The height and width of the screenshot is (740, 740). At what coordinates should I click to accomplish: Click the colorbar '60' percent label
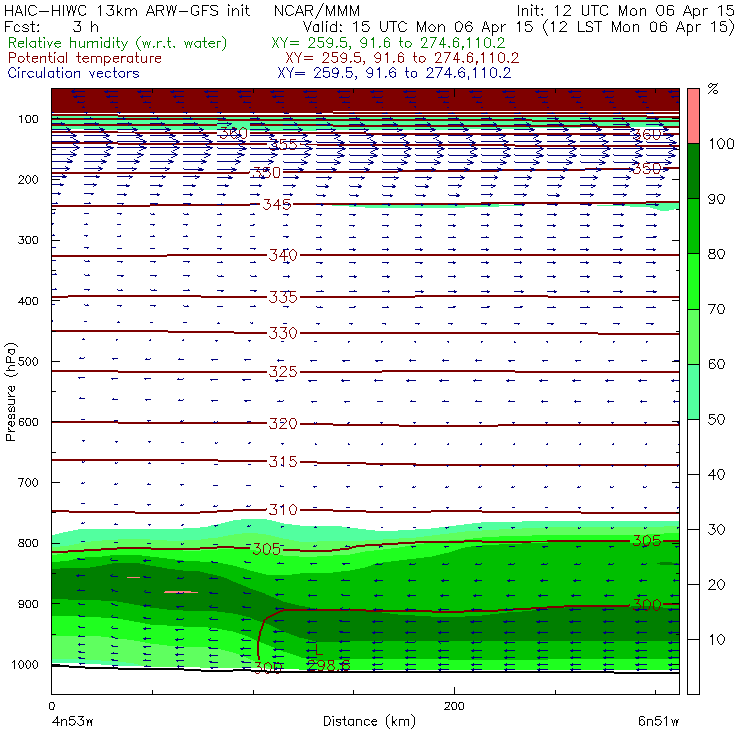pos(716,364)
